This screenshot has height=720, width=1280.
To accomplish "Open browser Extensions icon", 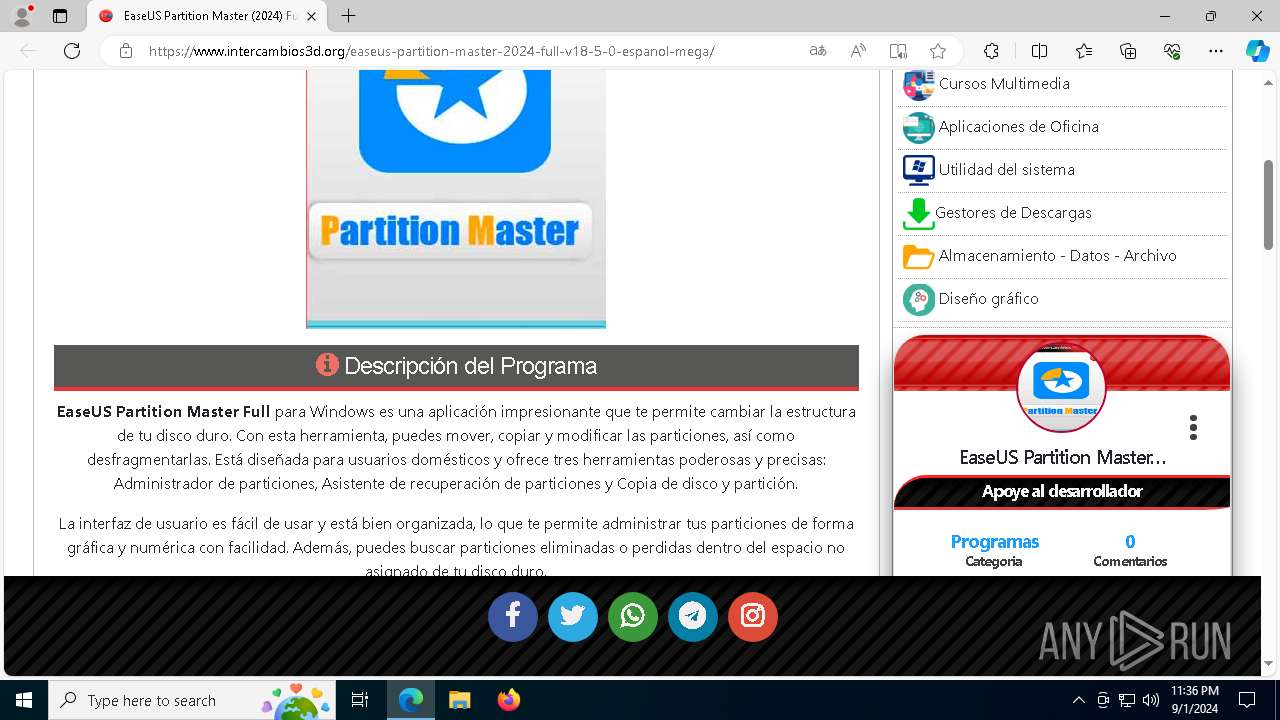I will (x=991, y=51).
